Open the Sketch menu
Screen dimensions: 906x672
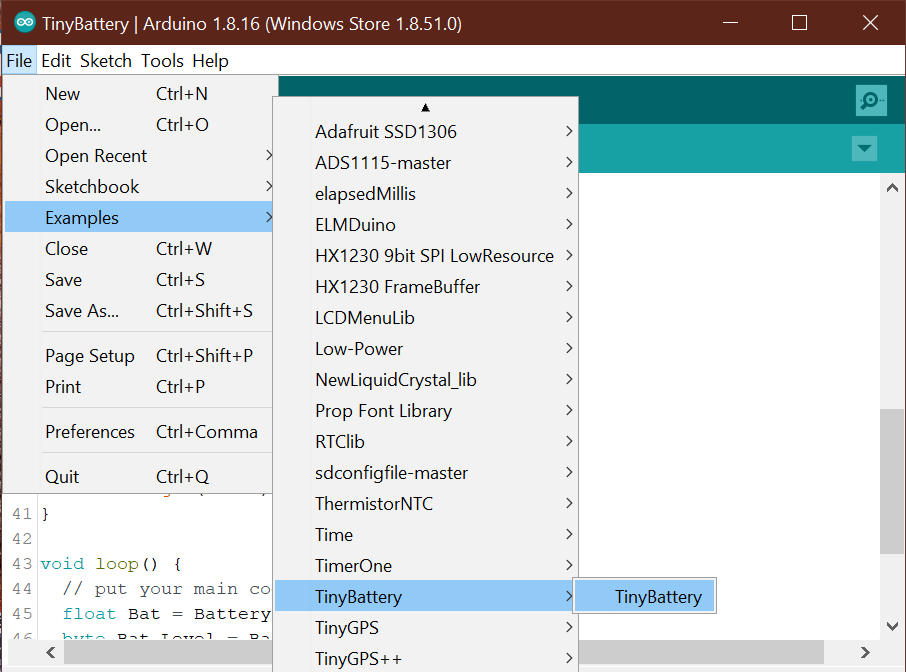tap(106, 61)
